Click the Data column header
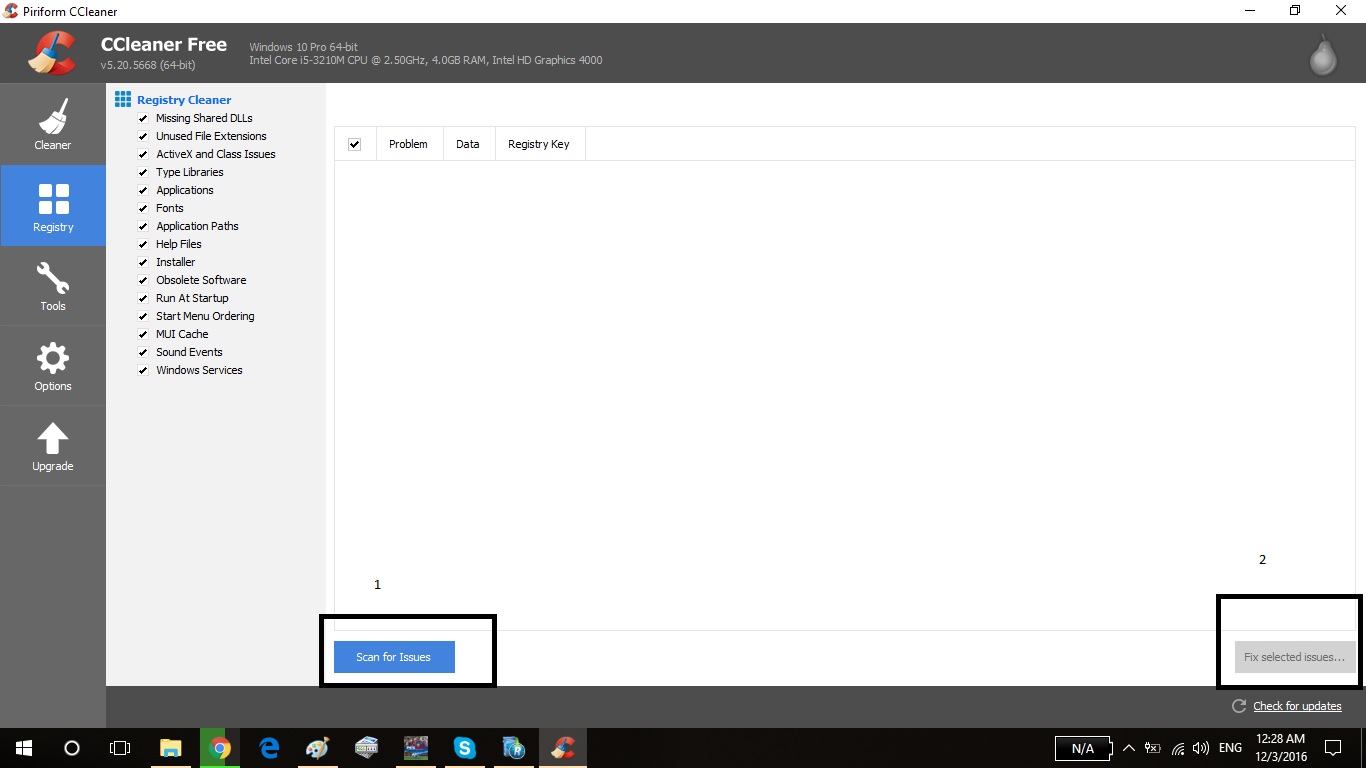 [468, 144]
